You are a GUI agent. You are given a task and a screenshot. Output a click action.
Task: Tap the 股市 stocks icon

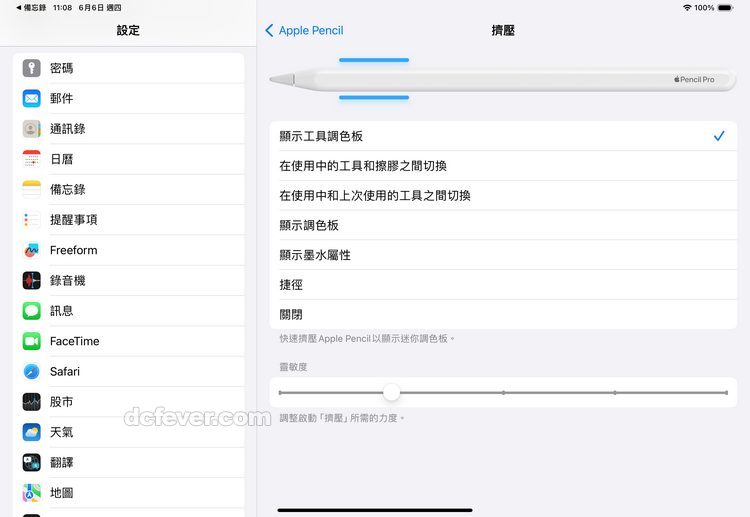pyautogui.click(x=32, y=402)
